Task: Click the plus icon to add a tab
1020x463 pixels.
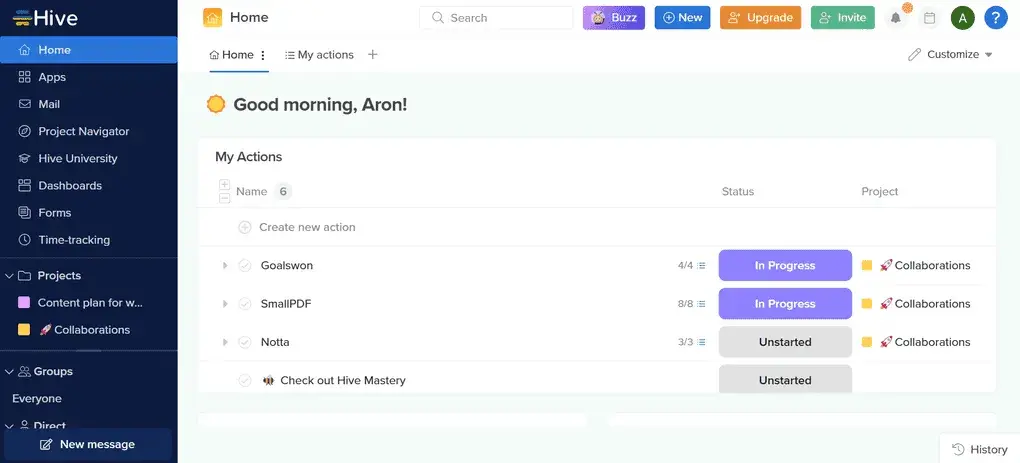Action: 373,55
